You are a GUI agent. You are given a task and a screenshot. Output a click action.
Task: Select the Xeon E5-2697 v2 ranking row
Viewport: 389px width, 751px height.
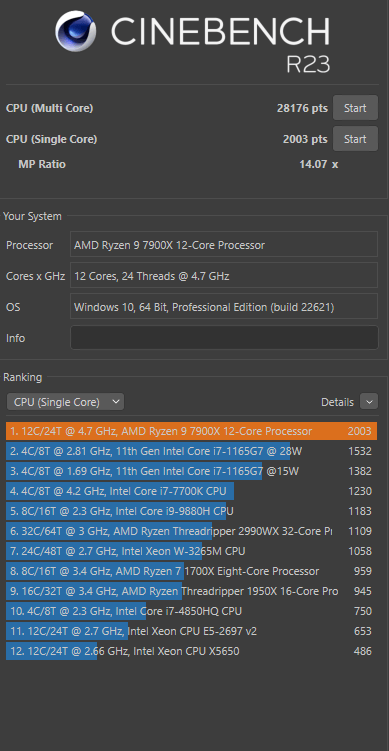[192, 631]
